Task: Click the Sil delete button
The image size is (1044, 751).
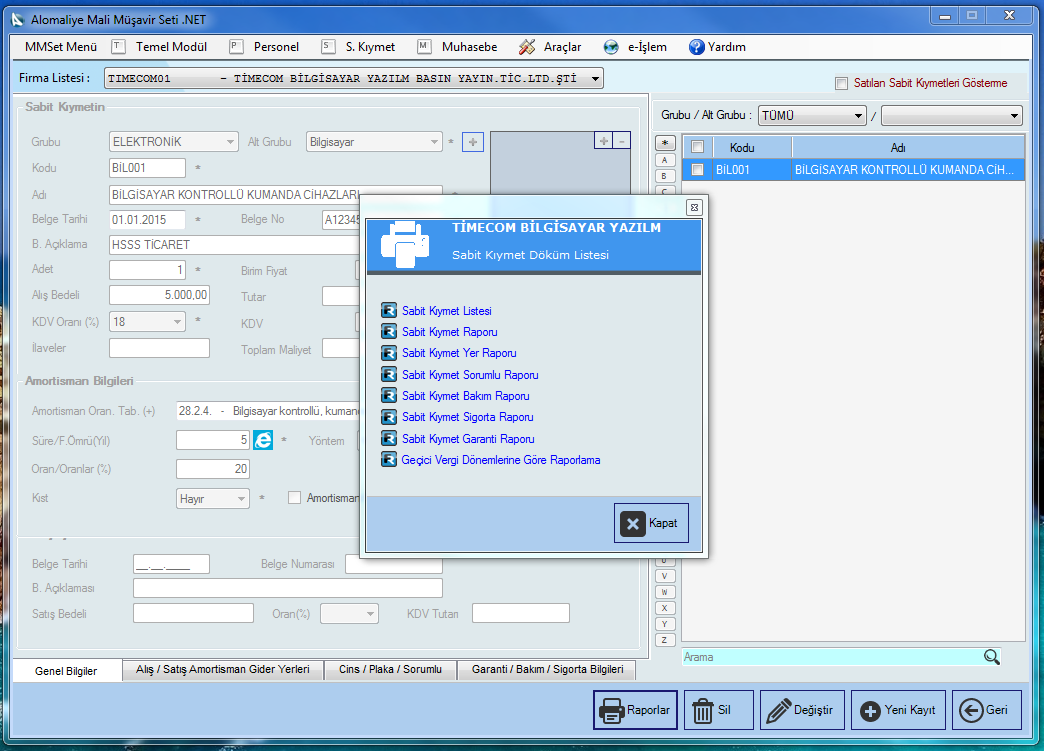Action: coord(718,710)
